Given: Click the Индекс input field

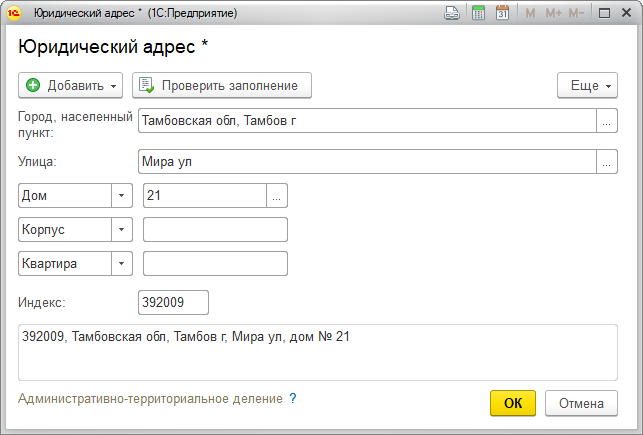Looking at the screenshot, I should [173, 302].
